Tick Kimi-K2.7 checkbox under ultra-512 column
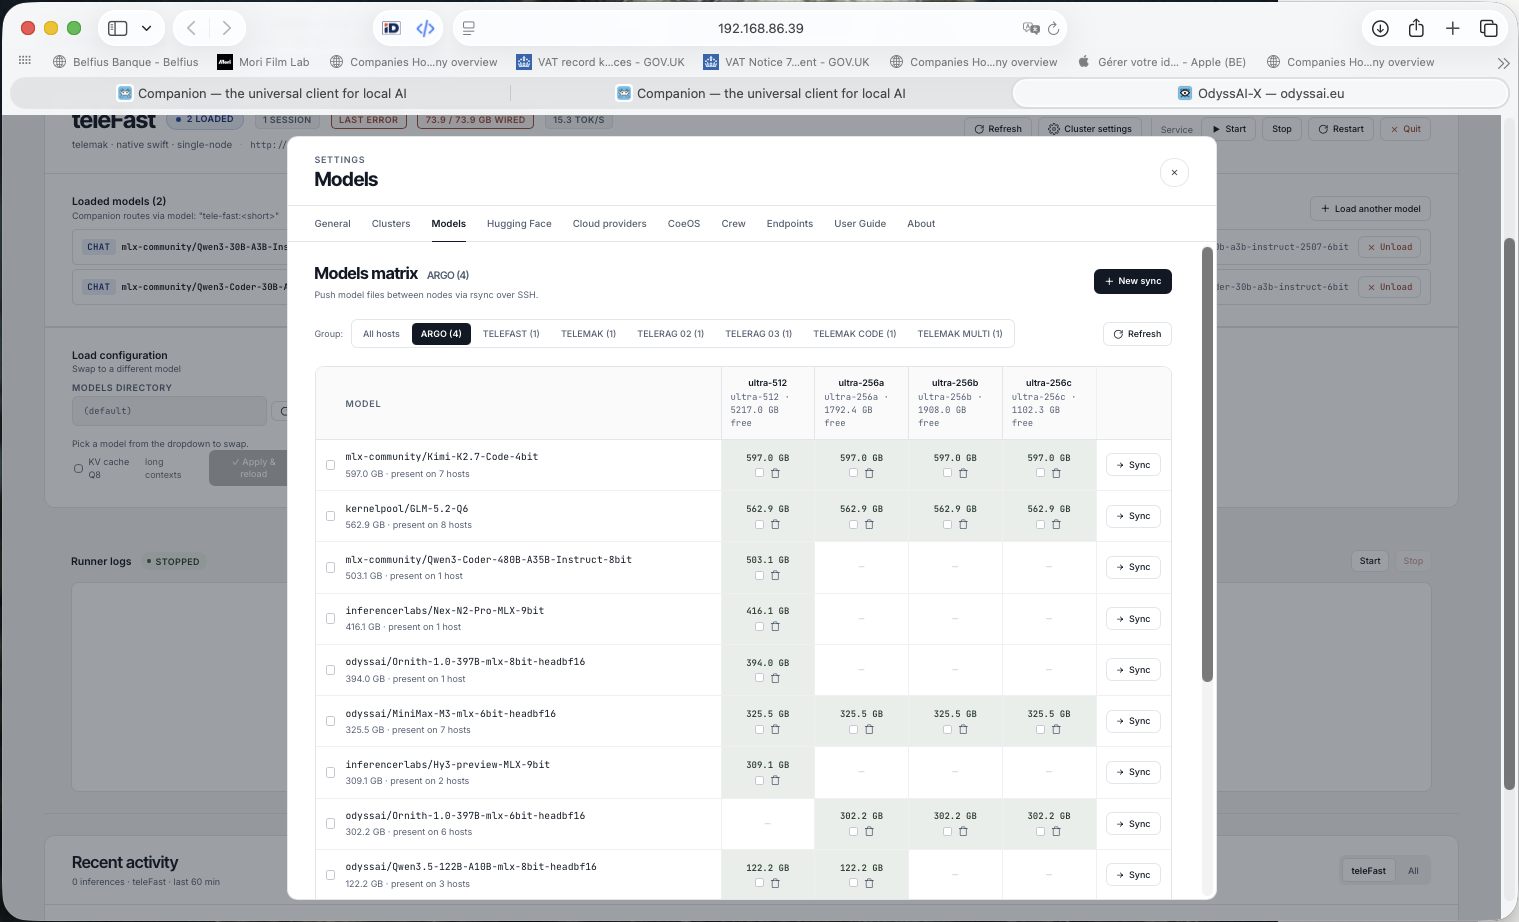The height and width of the screenshot is (922, 1519). click(x=759, y=473)
